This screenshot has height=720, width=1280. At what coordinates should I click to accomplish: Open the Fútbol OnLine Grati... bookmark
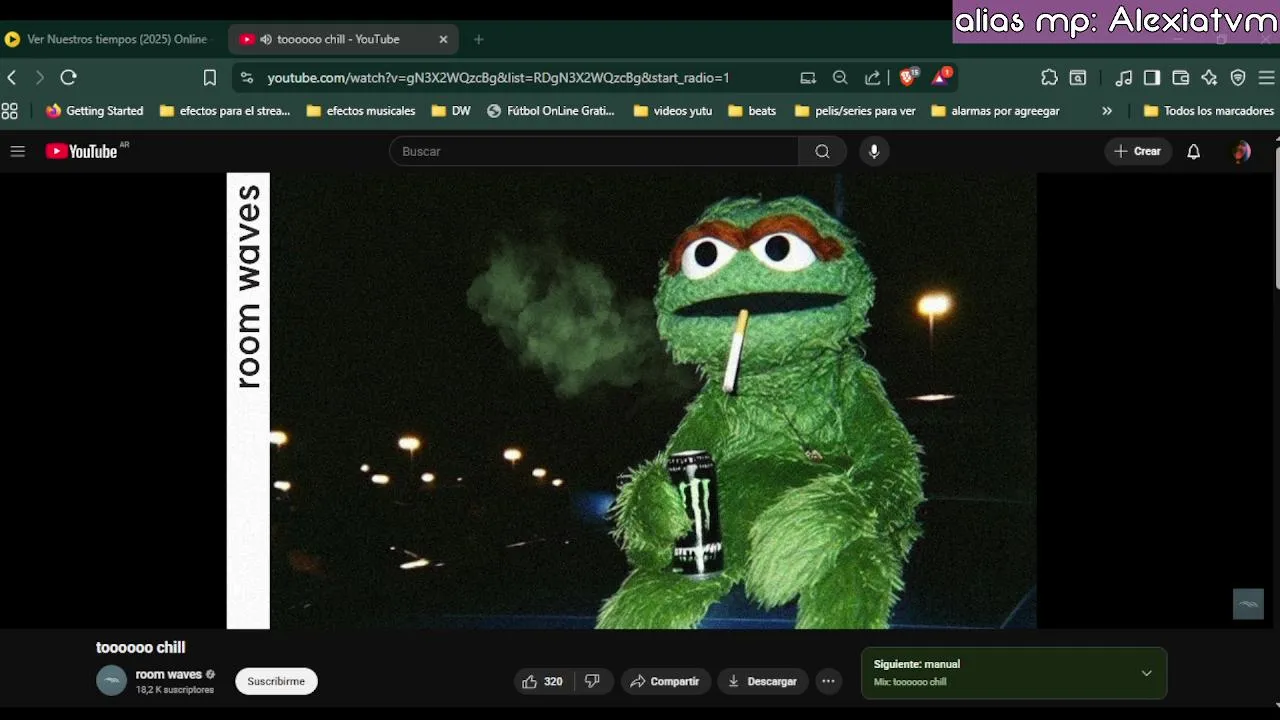tap(551, 111)
